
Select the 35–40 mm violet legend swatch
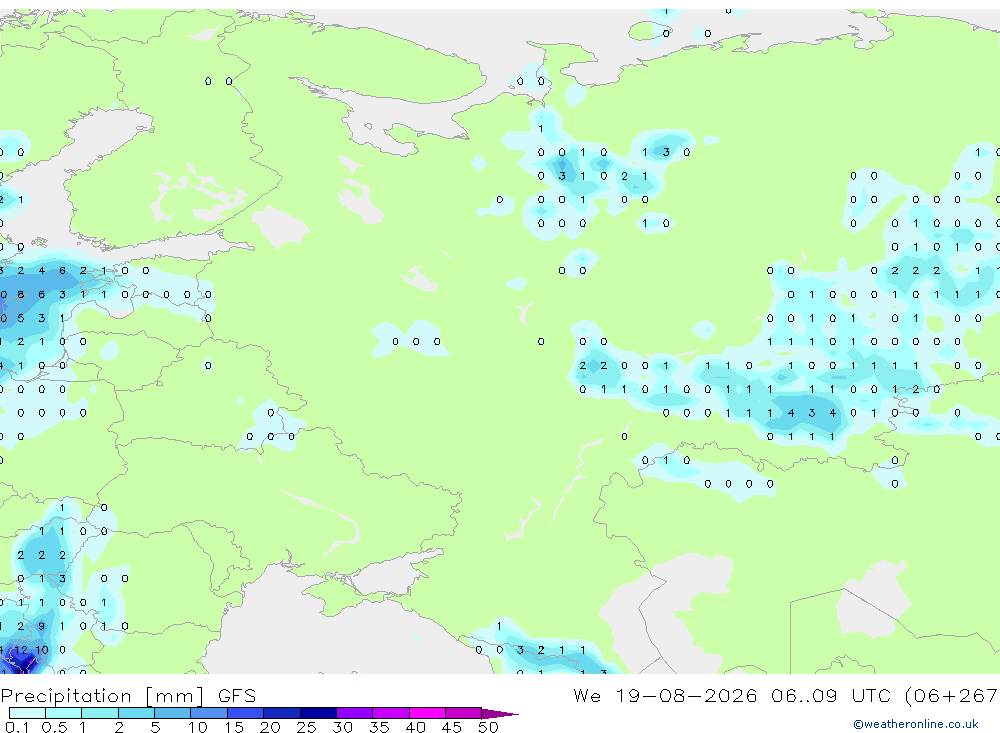[x=391, y=713]
